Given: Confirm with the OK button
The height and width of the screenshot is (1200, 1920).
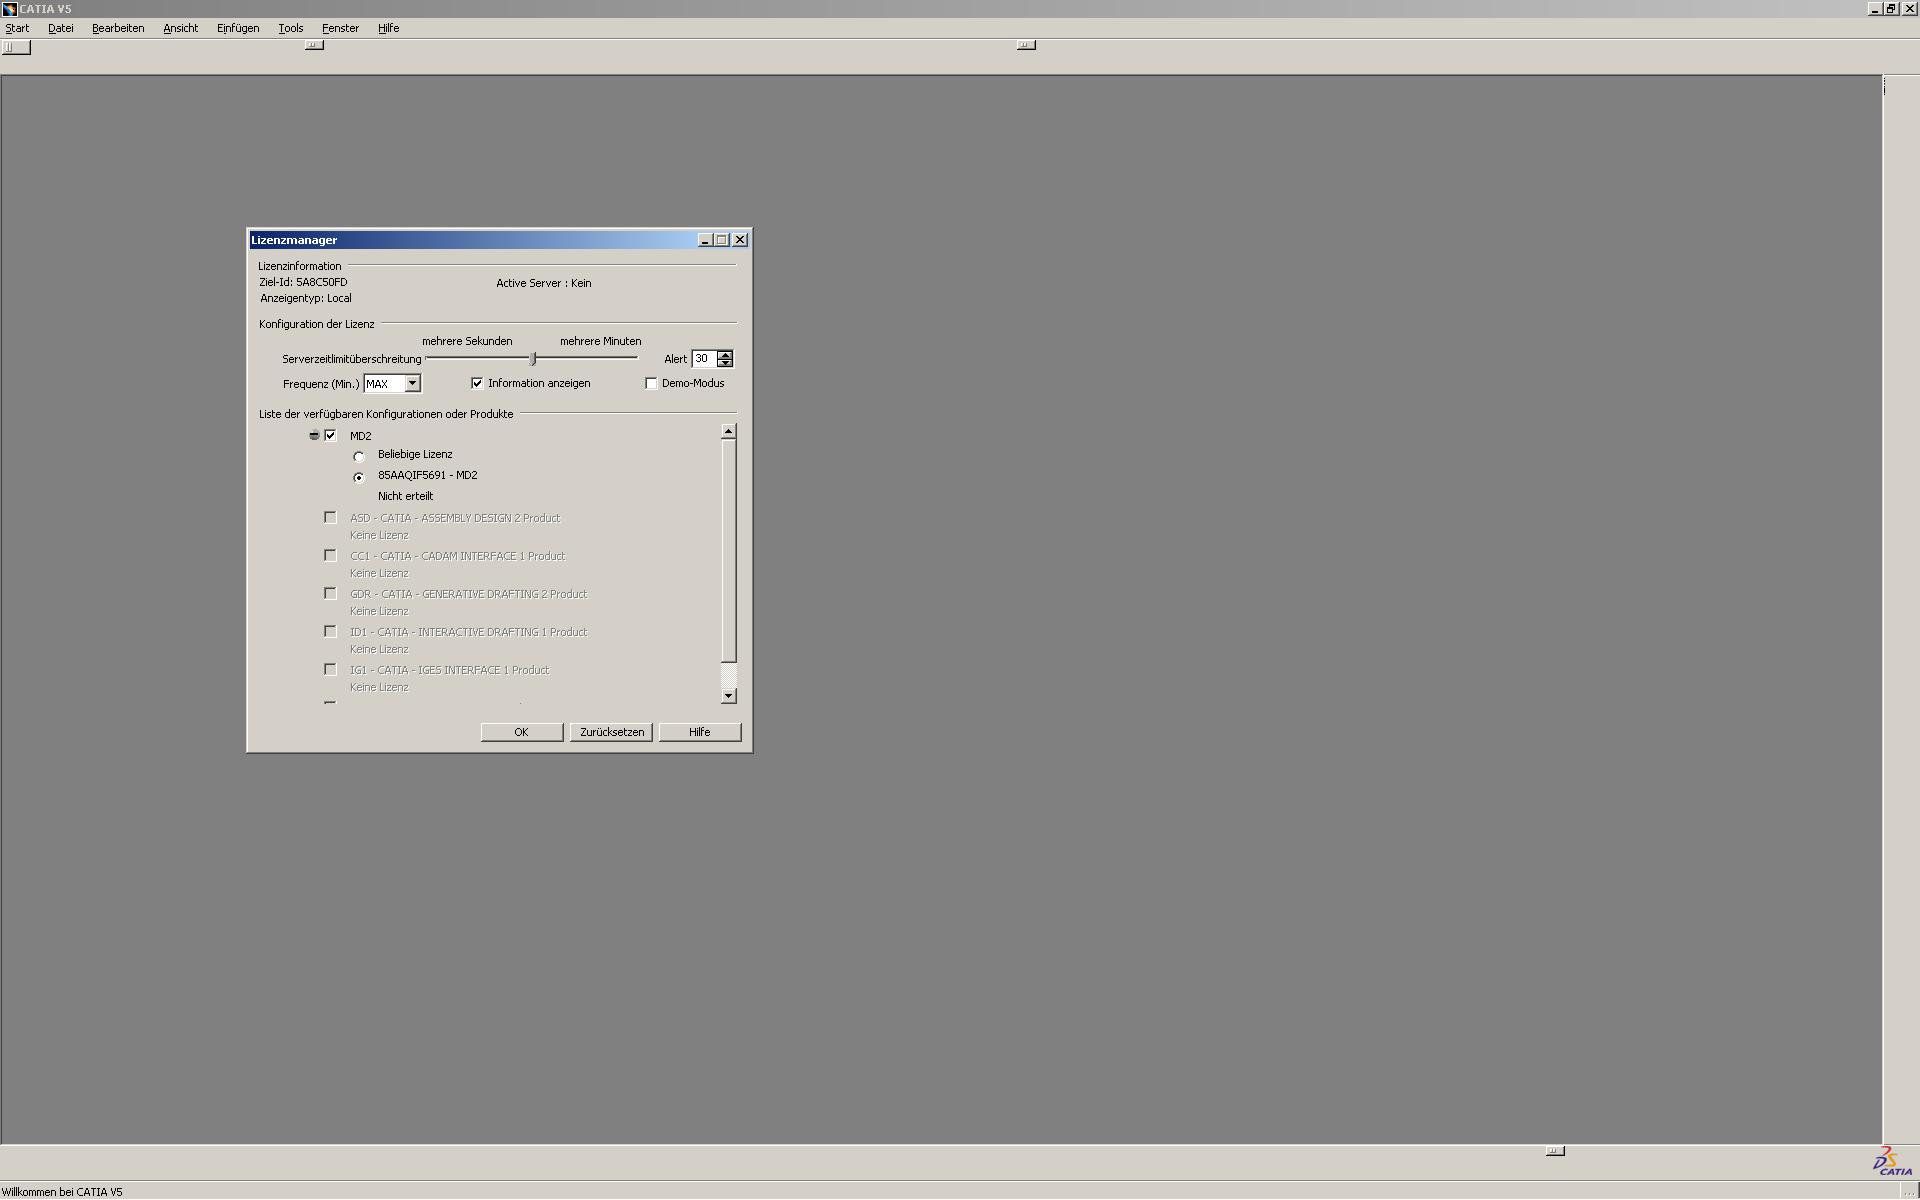Looking at the screenshot, I should (521, 732).
